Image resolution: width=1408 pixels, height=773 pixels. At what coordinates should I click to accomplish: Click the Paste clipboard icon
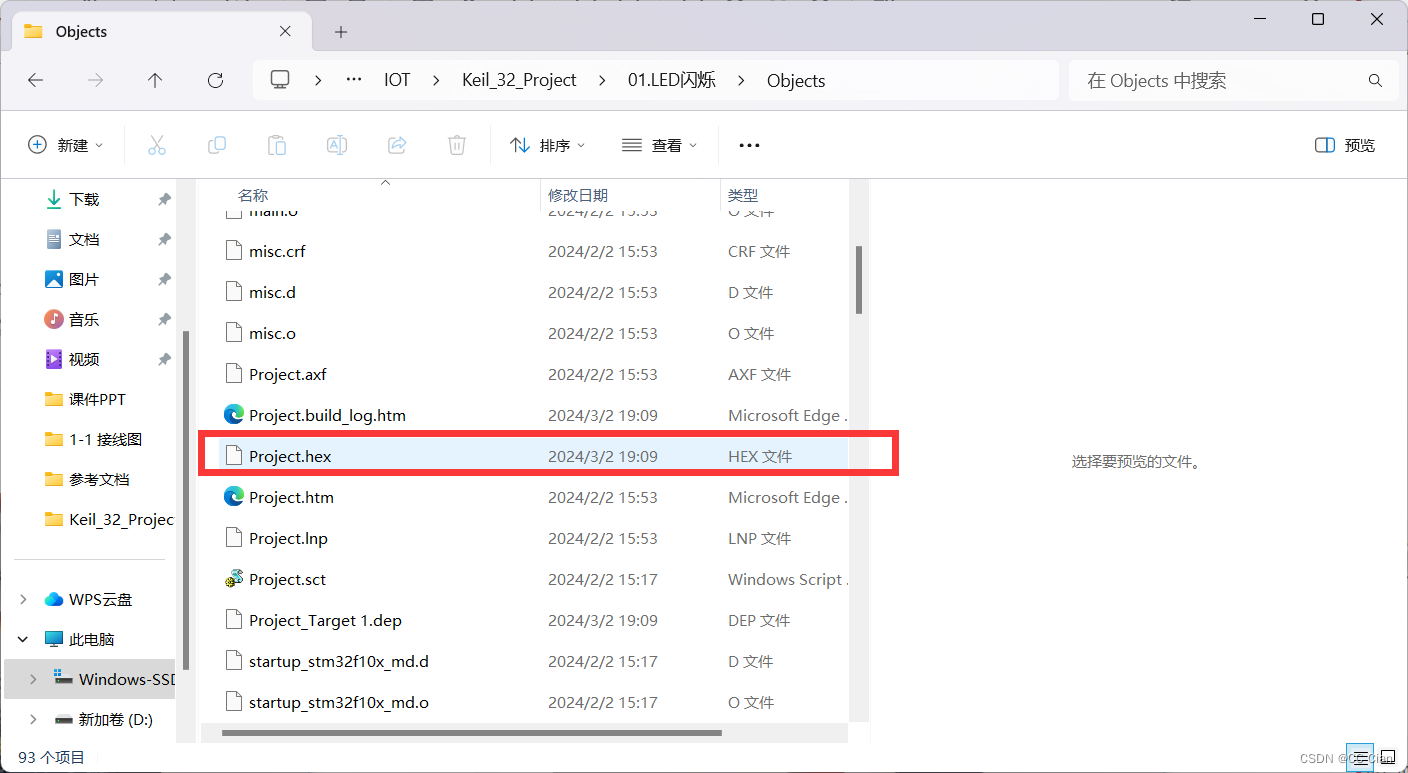(277, 145)
